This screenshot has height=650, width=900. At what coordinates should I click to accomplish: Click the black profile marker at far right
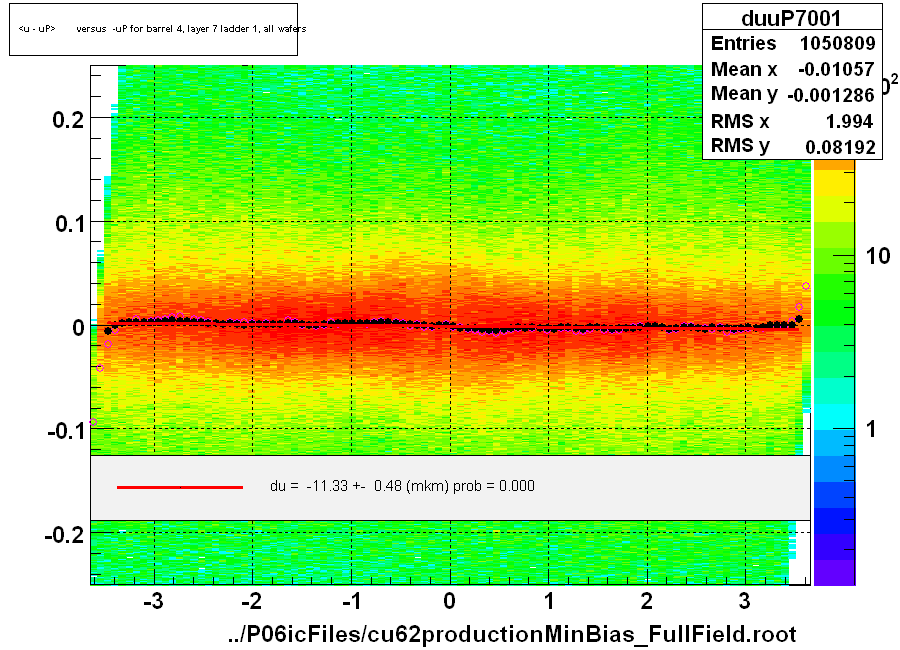[x=799, y=319]
